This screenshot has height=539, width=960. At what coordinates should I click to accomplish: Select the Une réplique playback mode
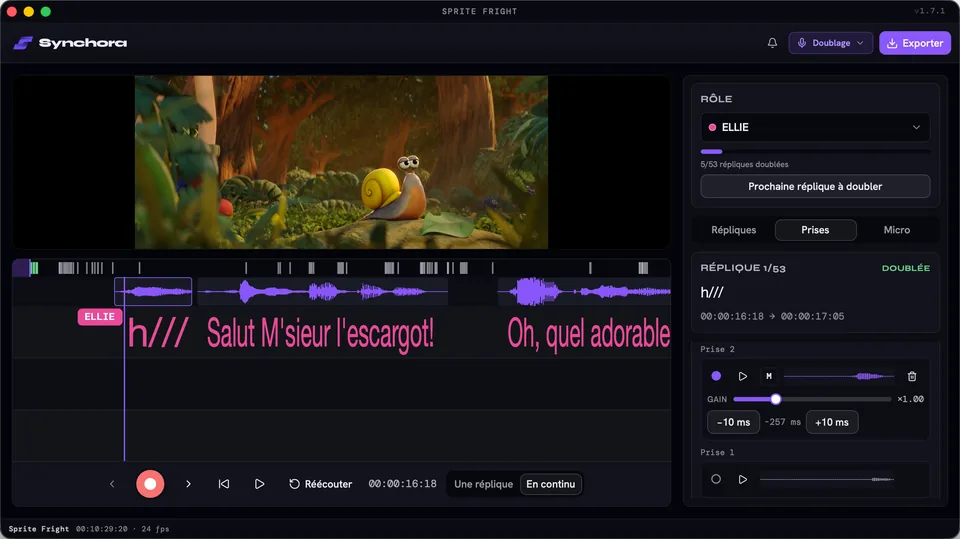[x=483, y=484]
